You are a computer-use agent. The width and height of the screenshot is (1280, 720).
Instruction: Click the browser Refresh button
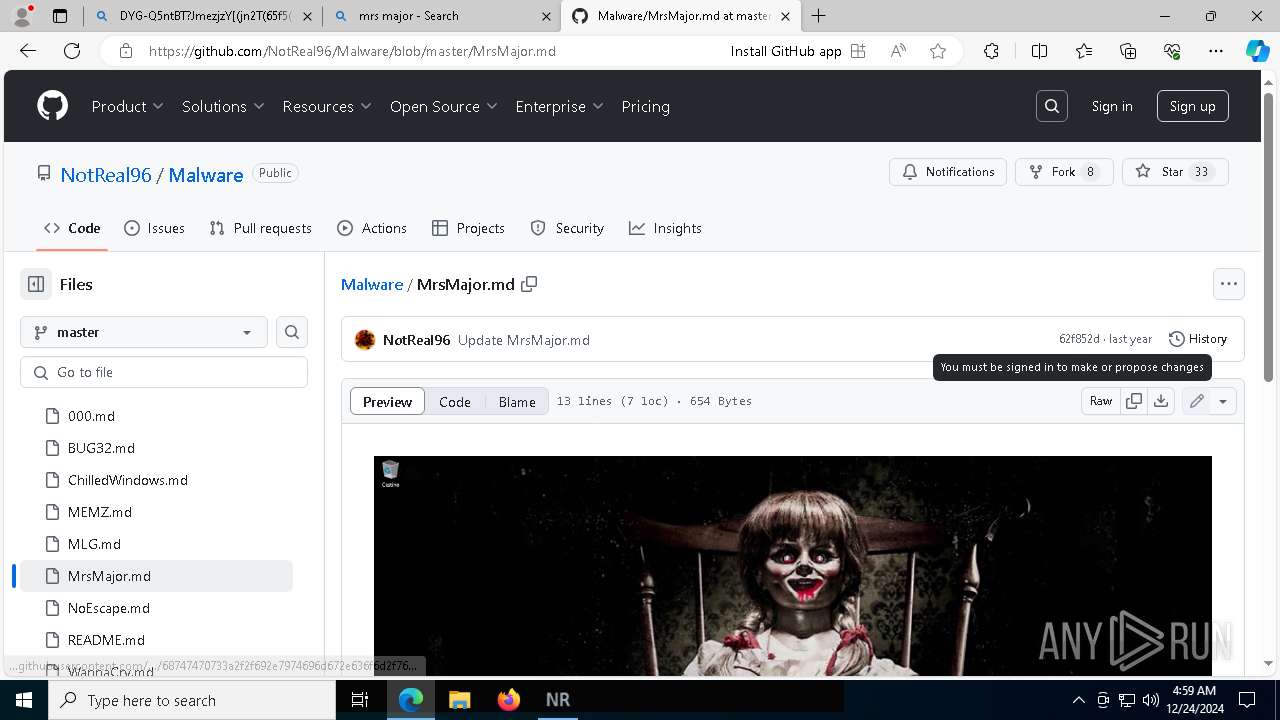(72, 51)
